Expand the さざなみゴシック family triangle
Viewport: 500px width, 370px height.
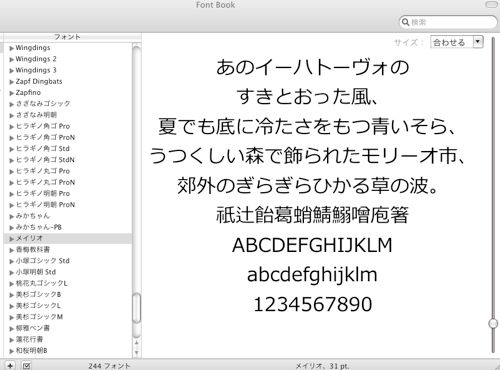11,104
